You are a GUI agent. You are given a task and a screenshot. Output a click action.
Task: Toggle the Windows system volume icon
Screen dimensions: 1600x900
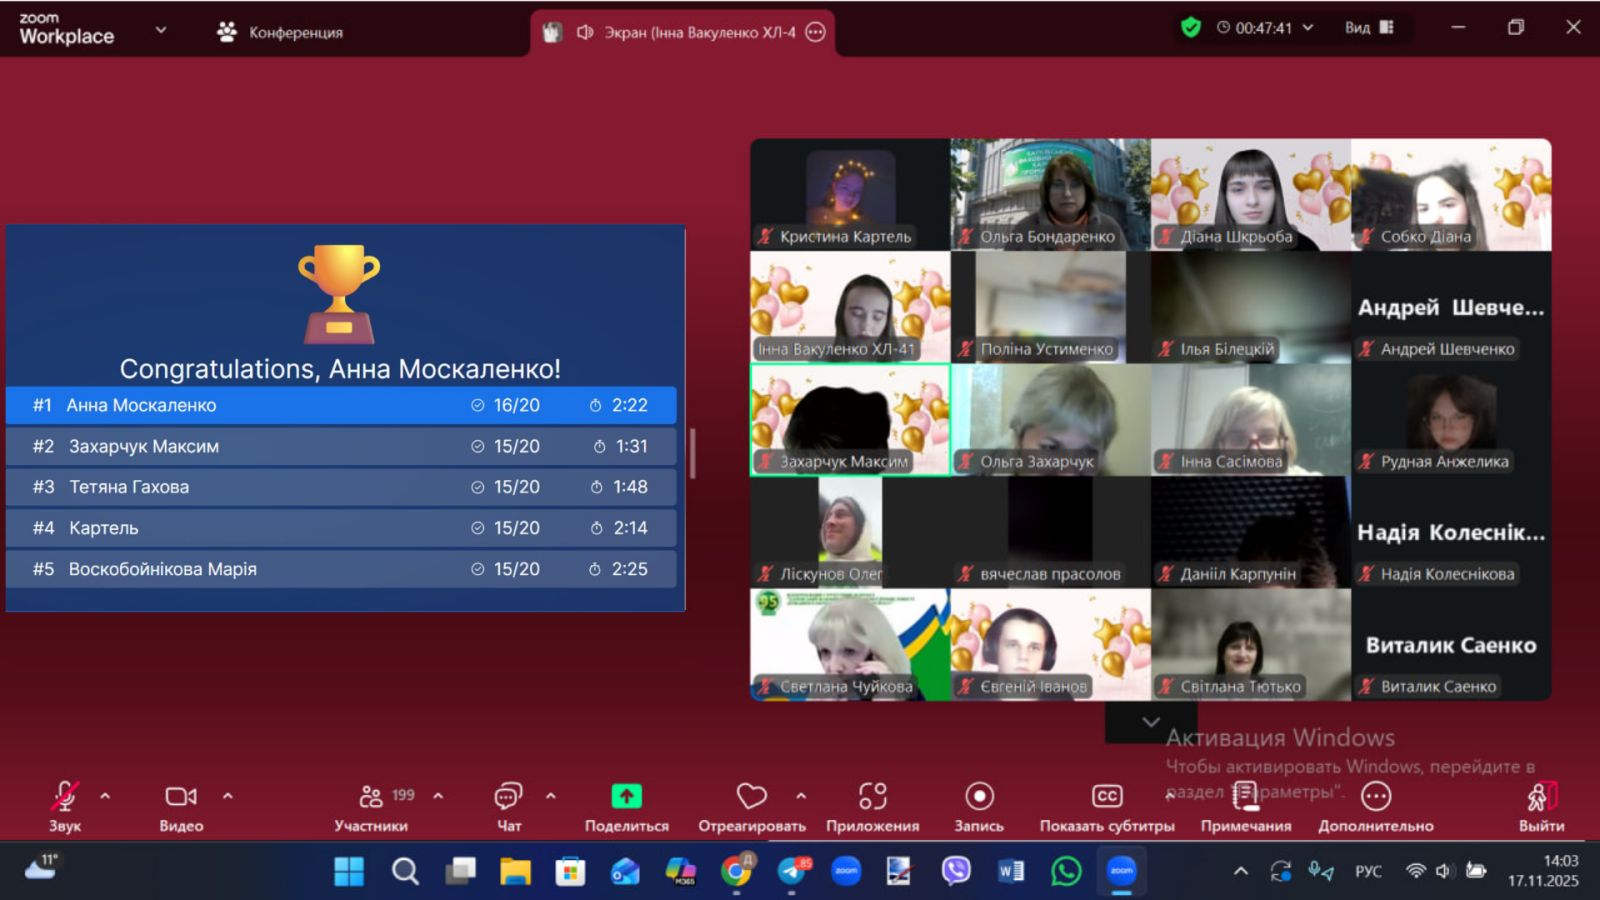[x=1443, y=871]
